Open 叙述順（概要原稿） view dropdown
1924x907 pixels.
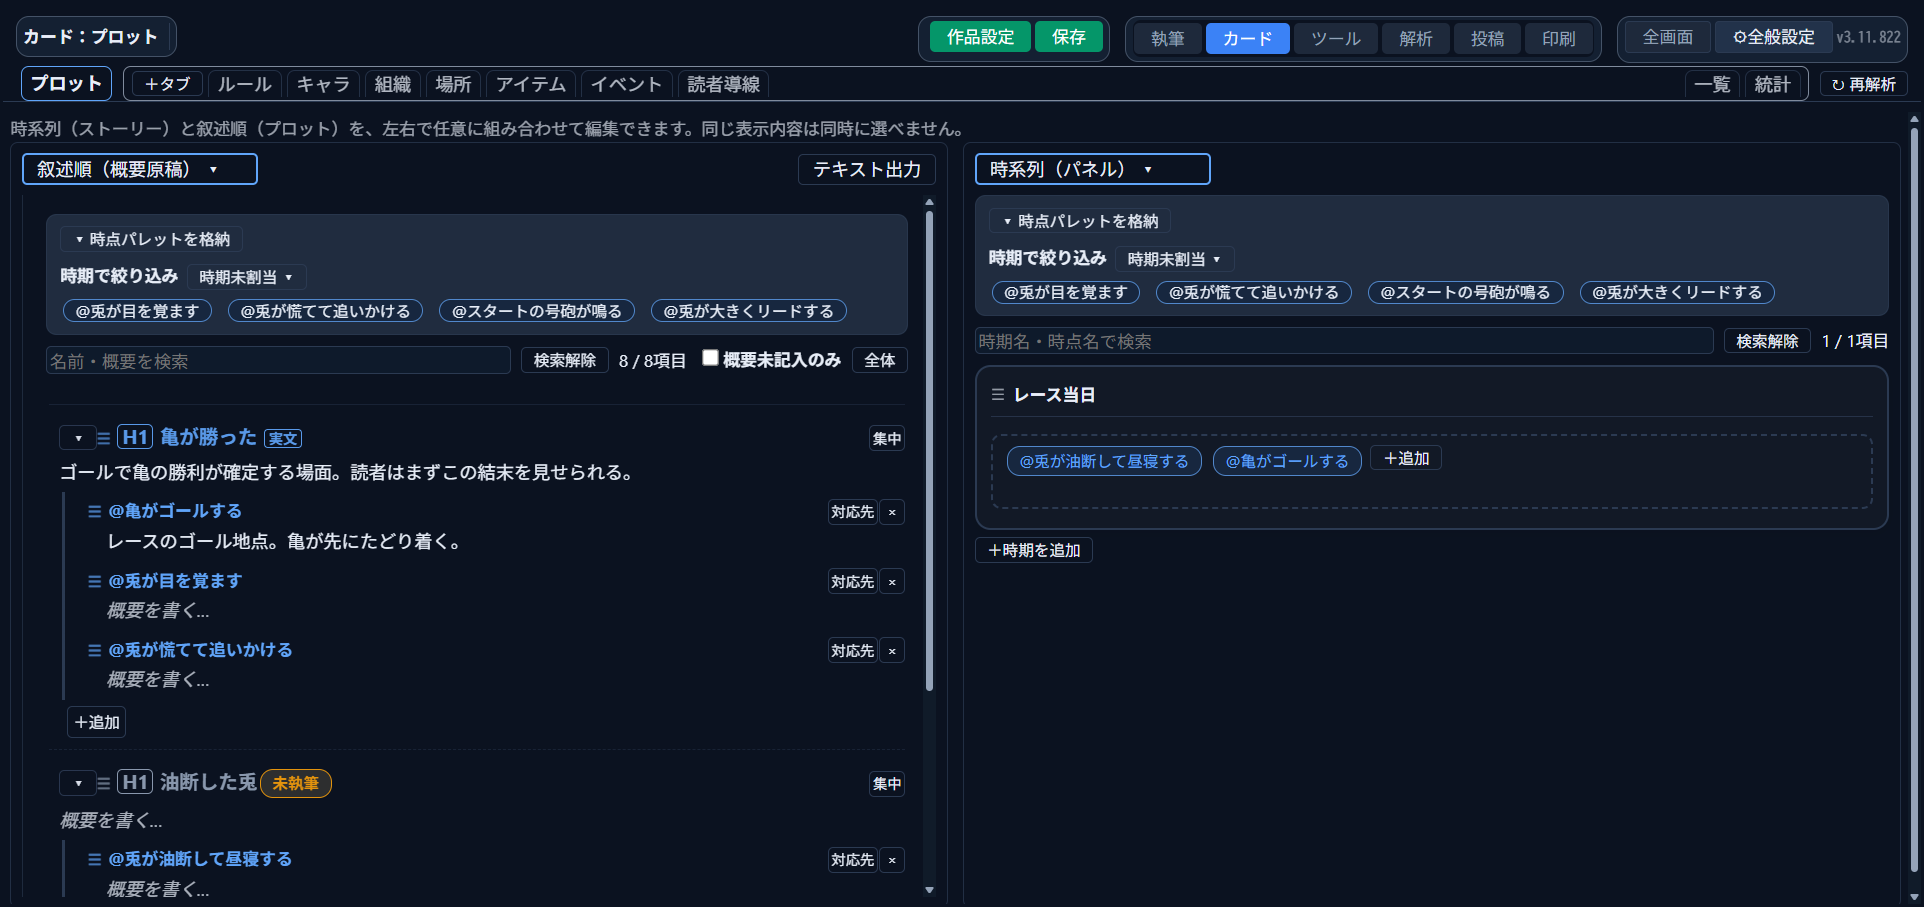pos(140,169)
